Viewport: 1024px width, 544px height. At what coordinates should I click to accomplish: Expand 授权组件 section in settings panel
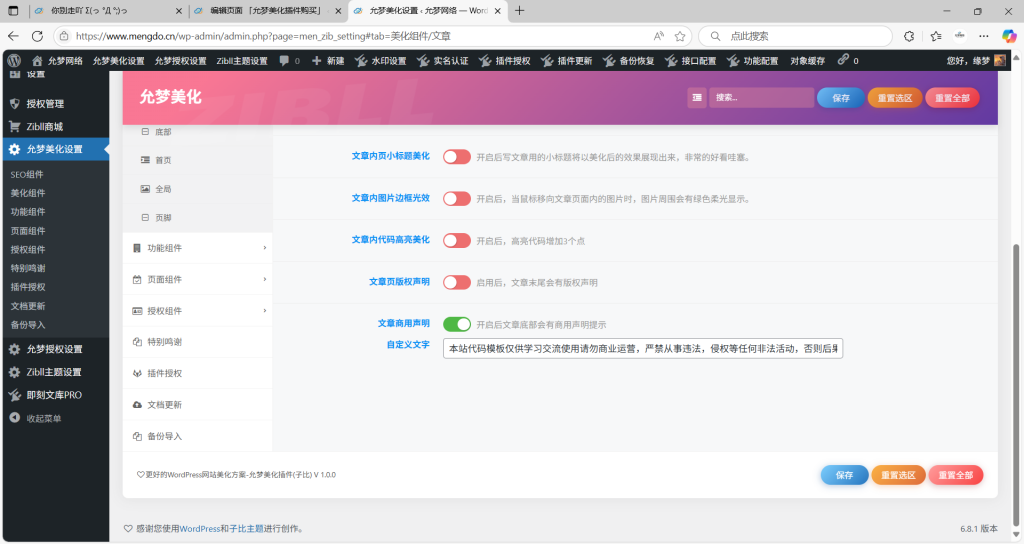click(x=198, y=311)
